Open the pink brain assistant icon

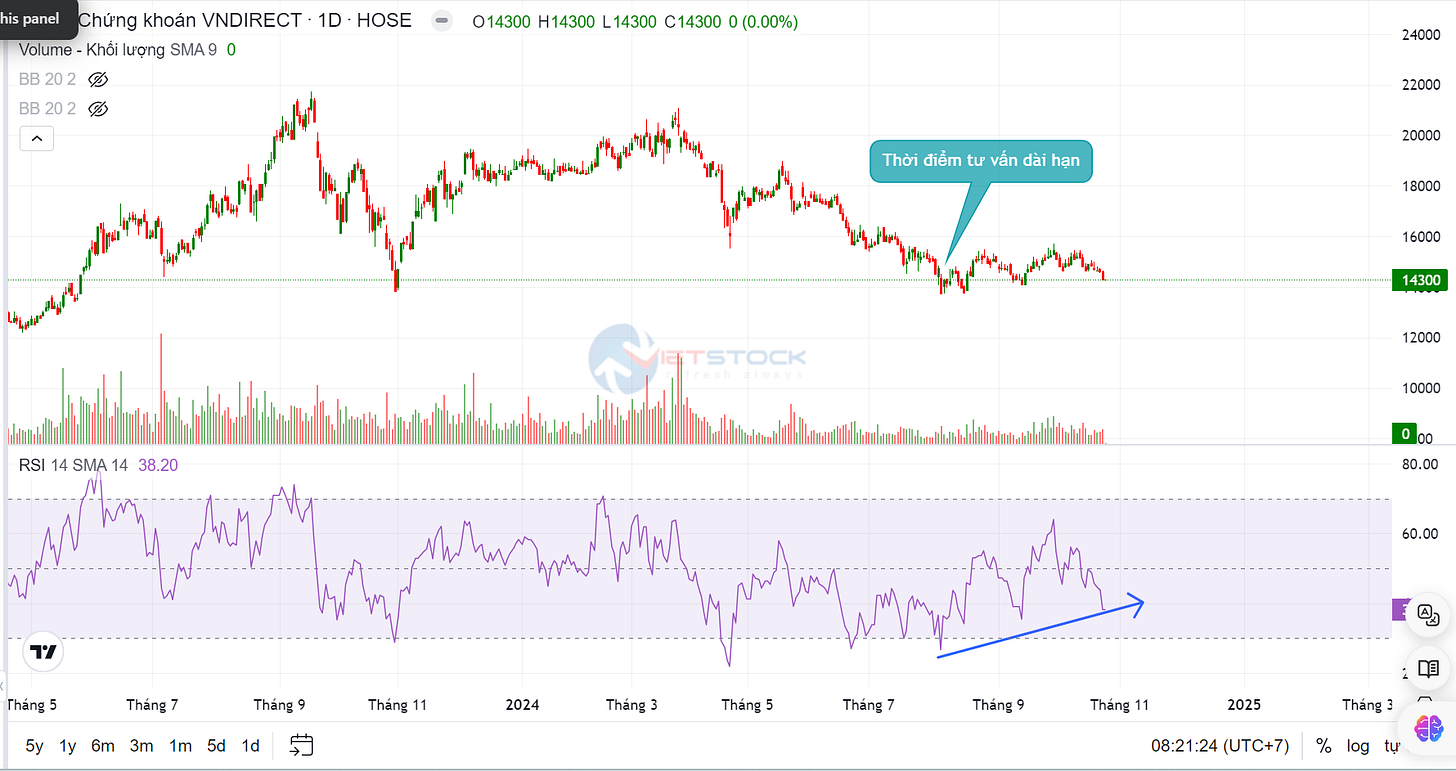[x=1428, y=729]
